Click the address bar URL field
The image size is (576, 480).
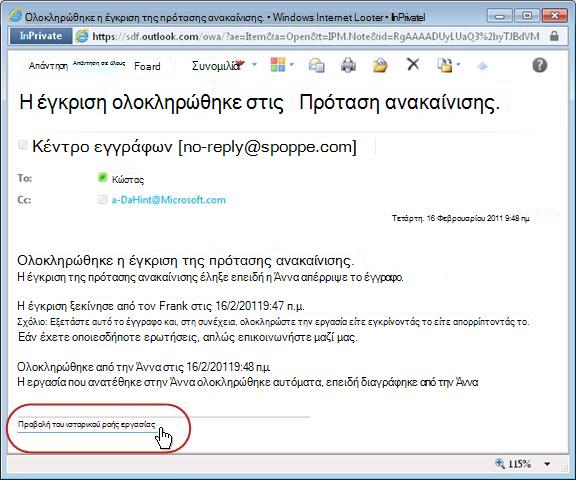(316, 36)
